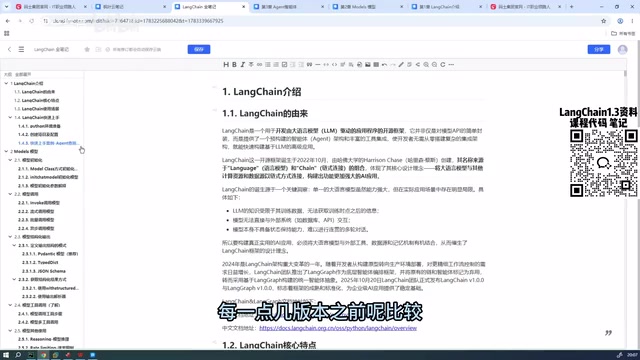The width and height of the screenshot is (640, 360).
Task: Insert a table into the note
Action: coord(376,64)
